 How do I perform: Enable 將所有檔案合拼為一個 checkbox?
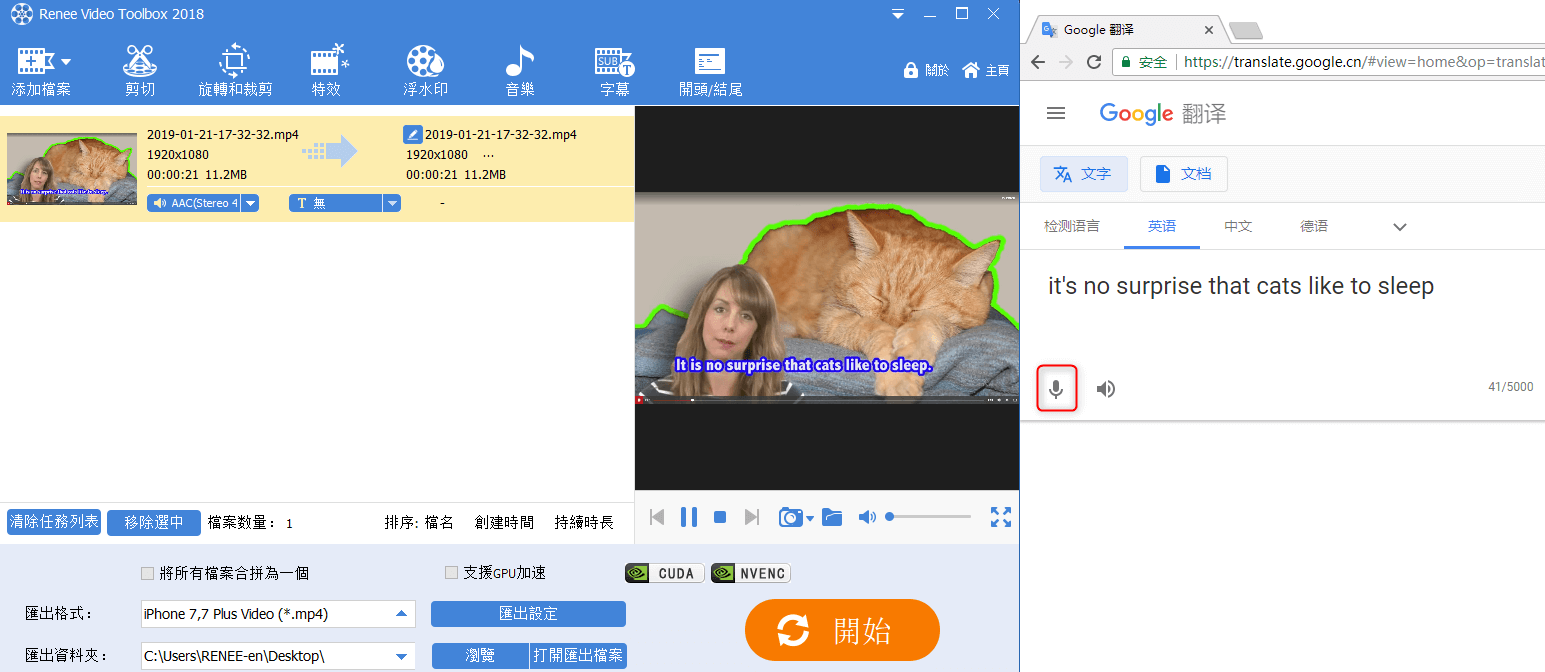coord(148,574)
